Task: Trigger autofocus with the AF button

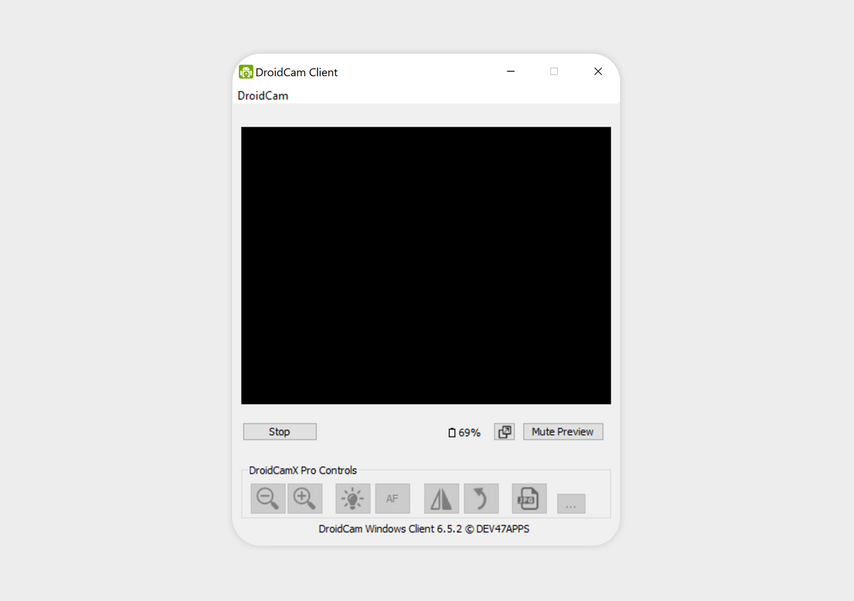Action: point(393,498)
